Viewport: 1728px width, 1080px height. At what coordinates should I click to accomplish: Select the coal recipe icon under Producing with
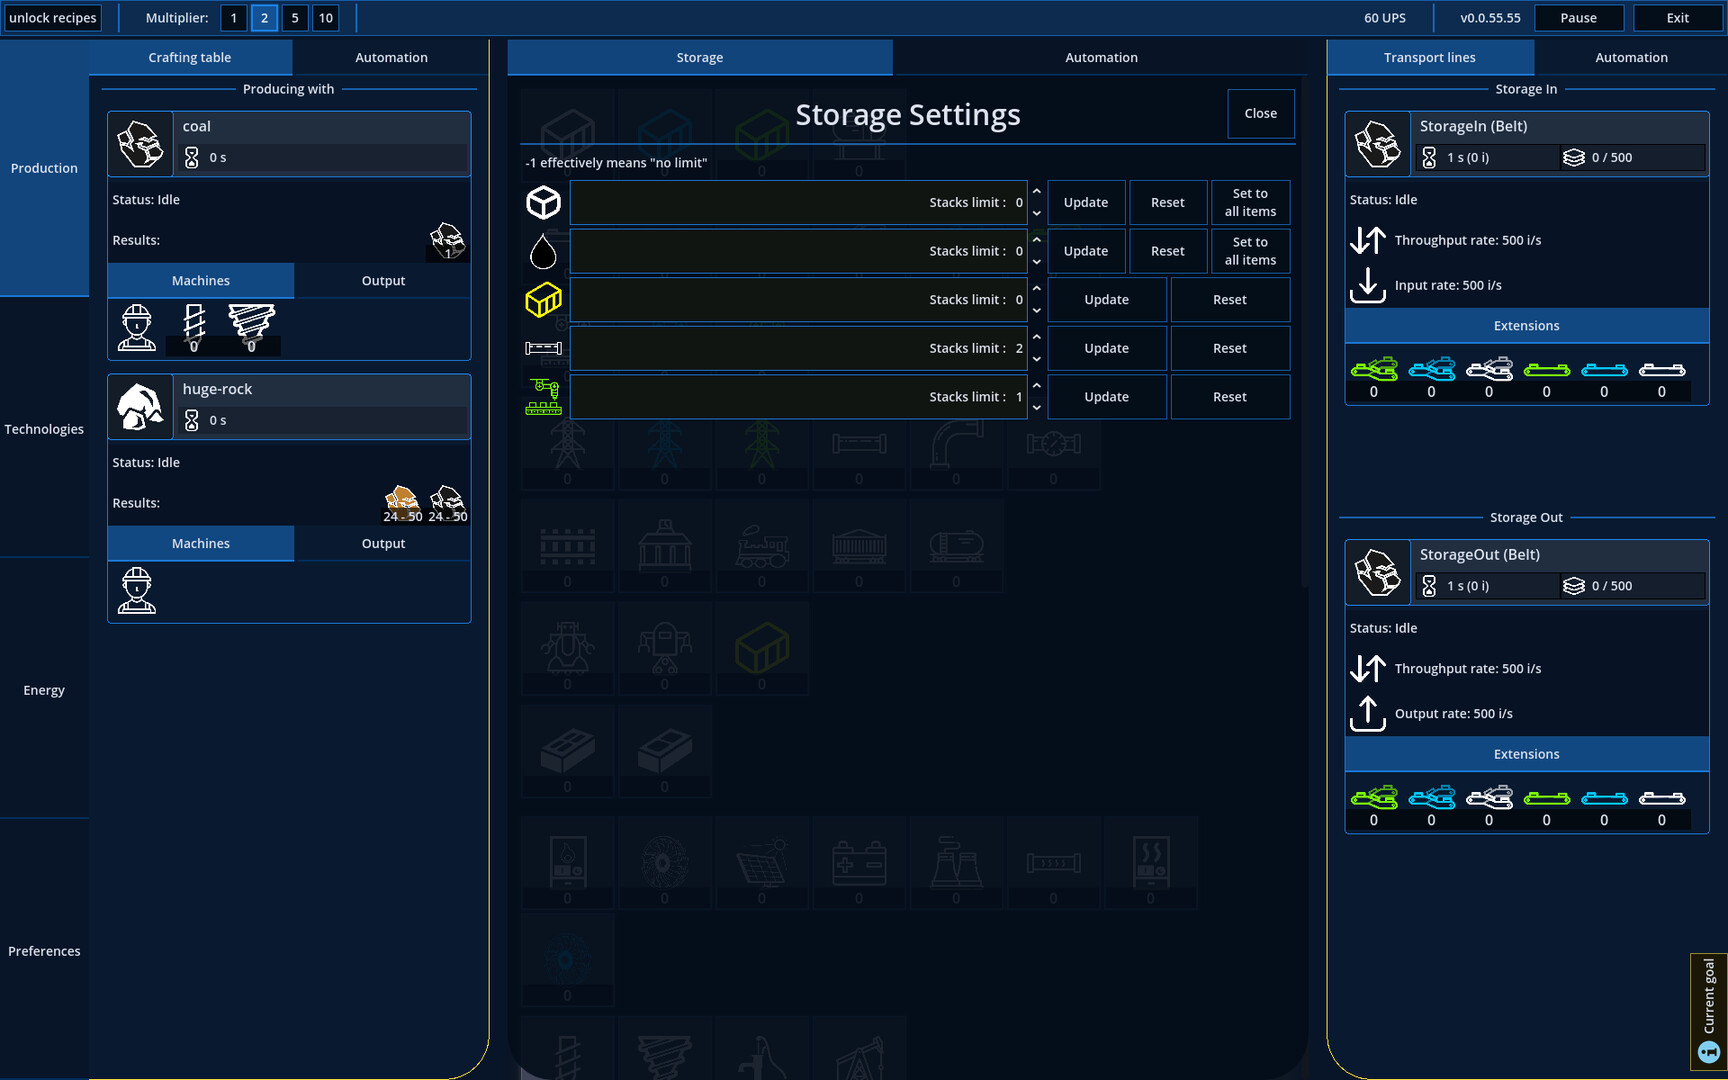point(140,143)
